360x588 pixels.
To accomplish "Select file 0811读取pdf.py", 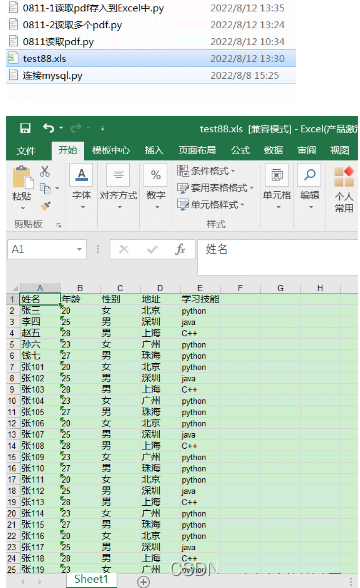I will (x=151, y=42).
